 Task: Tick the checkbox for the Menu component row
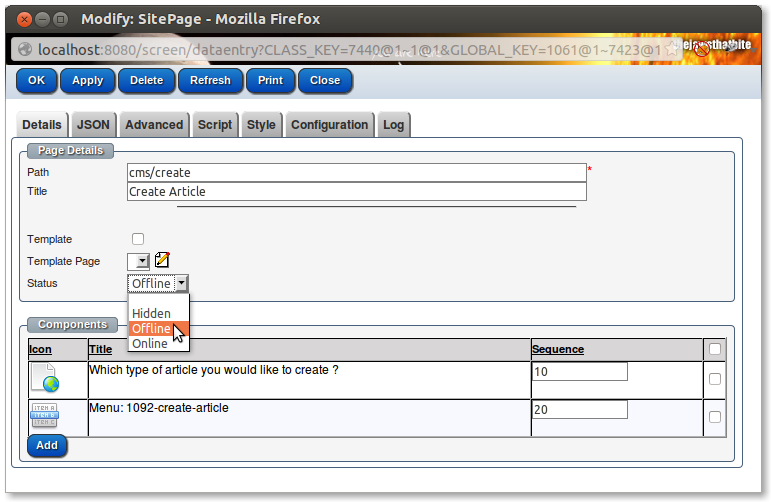point(714,417)
